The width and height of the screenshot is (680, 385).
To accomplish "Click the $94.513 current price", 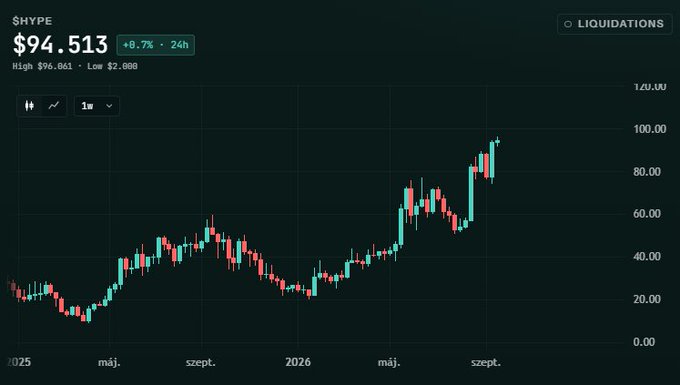I will (60, 44).
